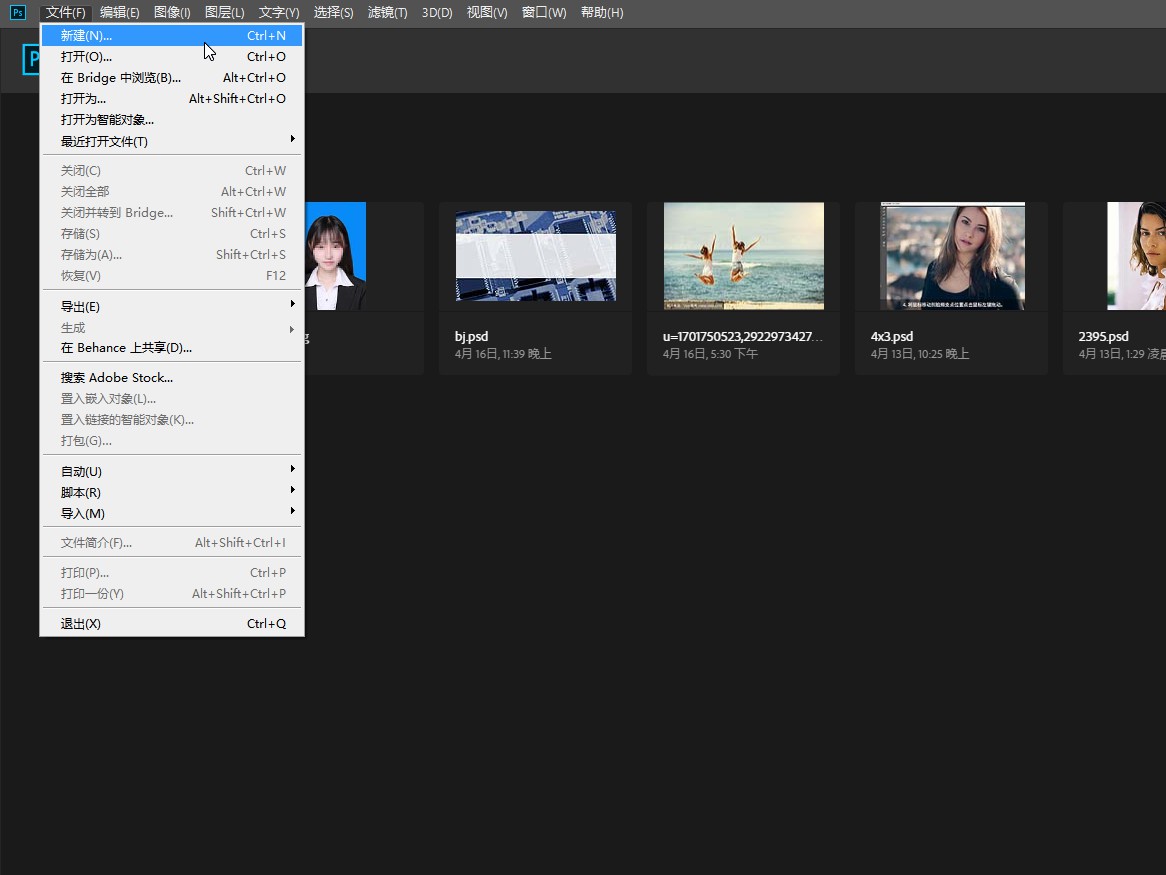Open the bj.psd circuit board thumbnail

coord(535,256)
